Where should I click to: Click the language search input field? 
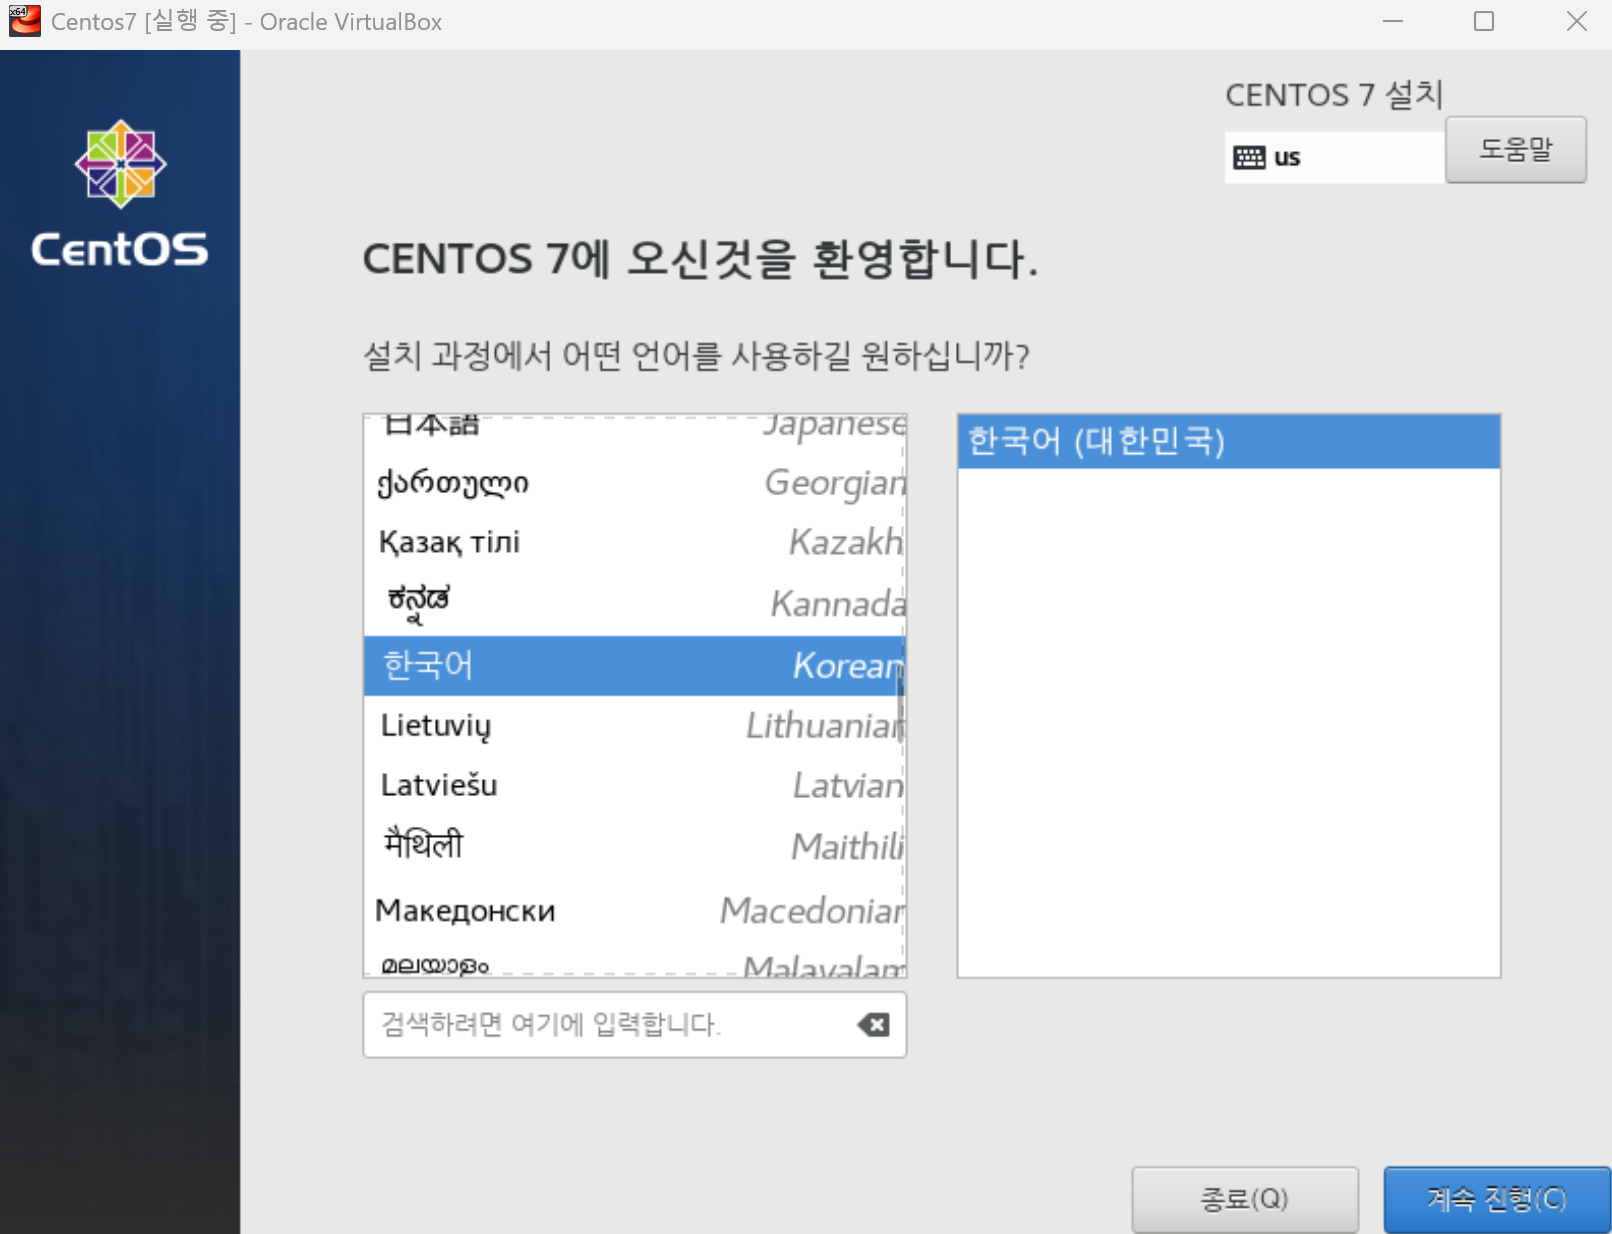[634, 1024]
